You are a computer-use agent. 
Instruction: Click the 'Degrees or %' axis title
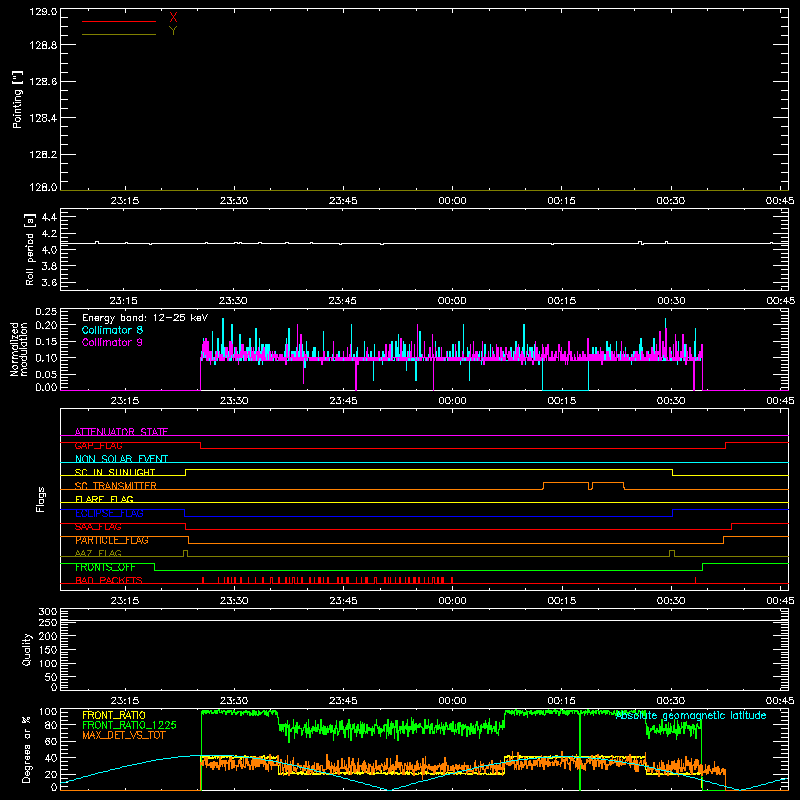27,750
